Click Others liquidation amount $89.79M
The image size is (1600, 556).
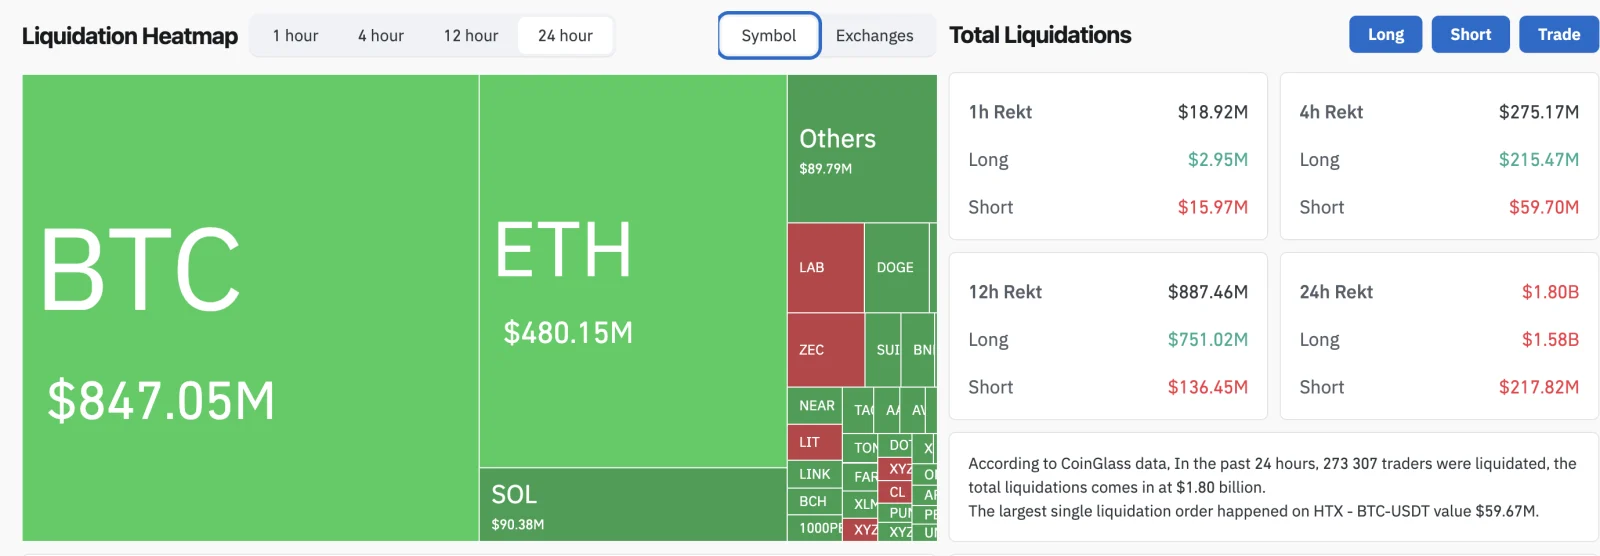pyautogui.click(x=826, y=169)
